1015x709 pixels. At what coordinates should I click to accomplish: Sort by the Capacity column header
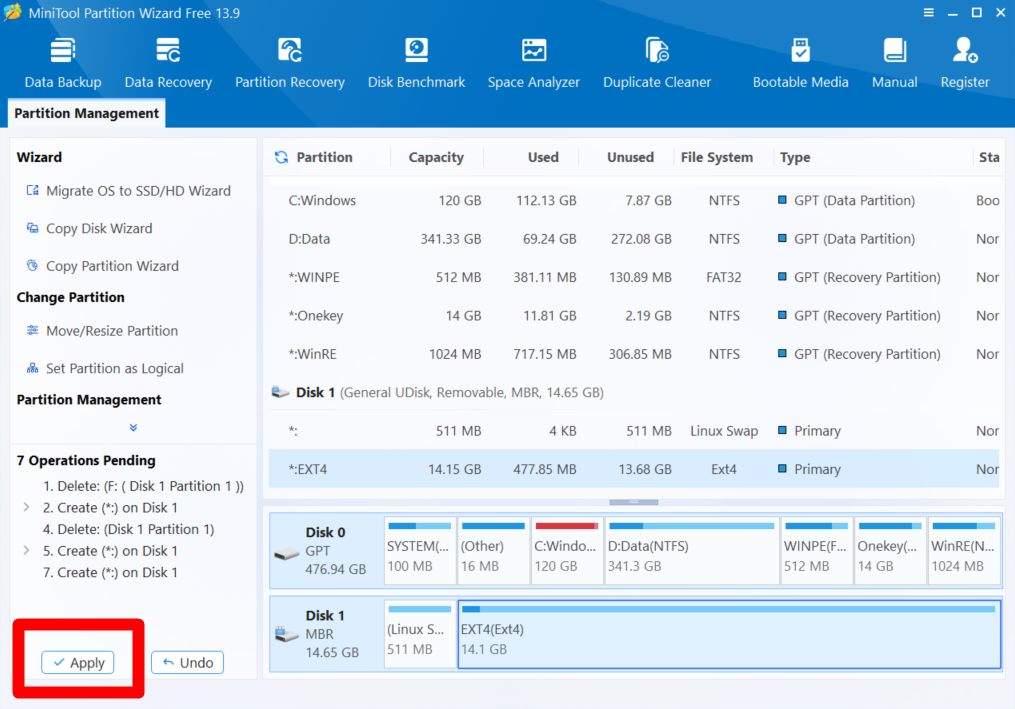tap(436, 157)
